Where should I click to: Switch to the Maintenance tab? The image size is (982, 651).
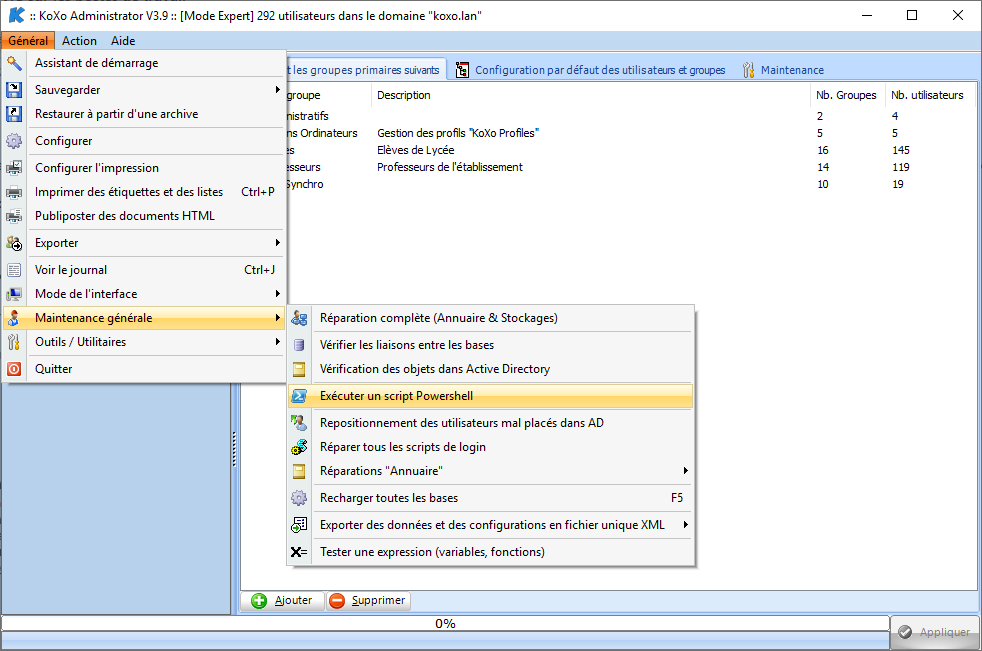click(783, 70)
